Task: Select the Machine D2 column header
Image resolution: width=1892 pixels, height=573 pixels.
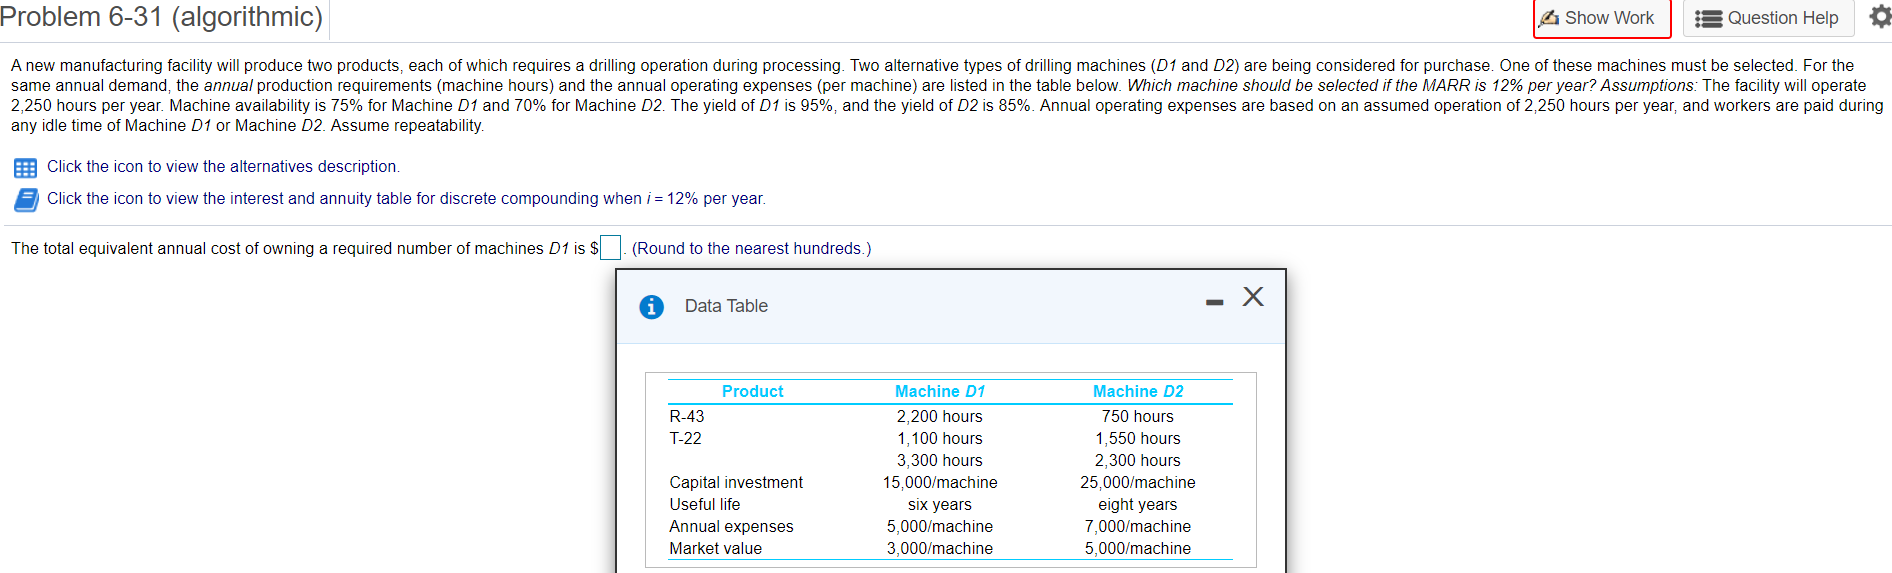Action: tap(1137, 392)
